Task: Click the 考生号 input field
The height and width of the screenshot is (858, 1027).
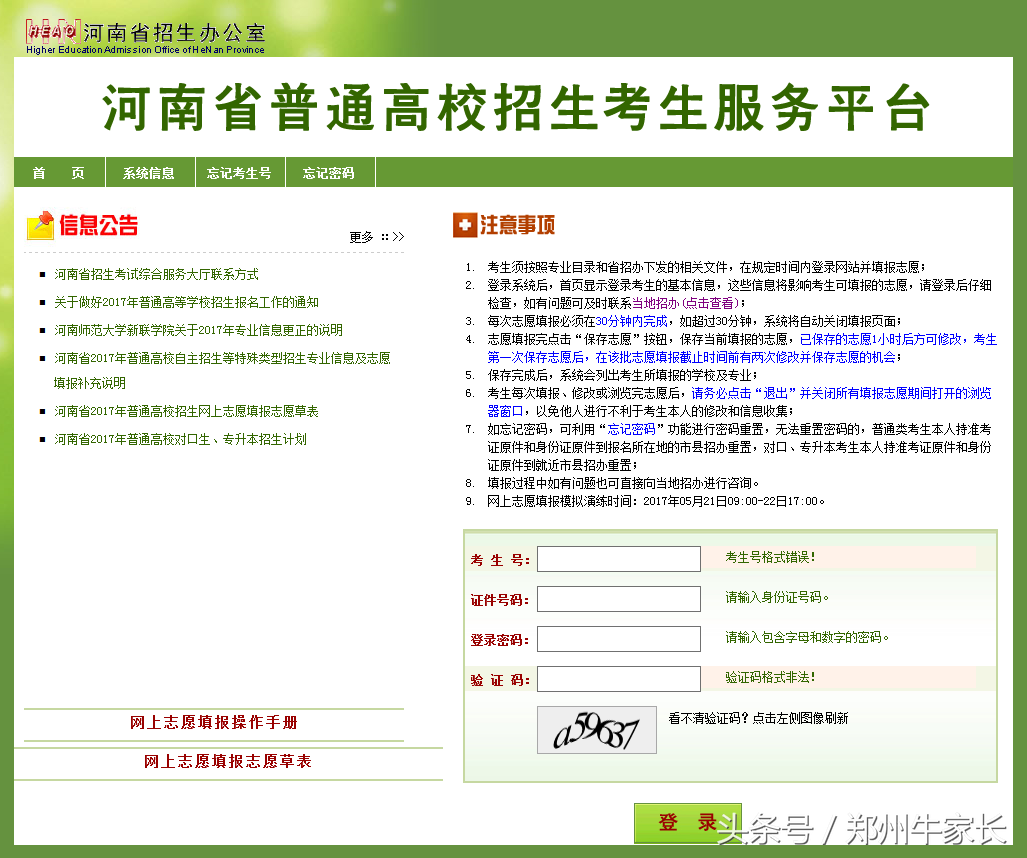Action: pyautogui.click(x=618, y=559)
